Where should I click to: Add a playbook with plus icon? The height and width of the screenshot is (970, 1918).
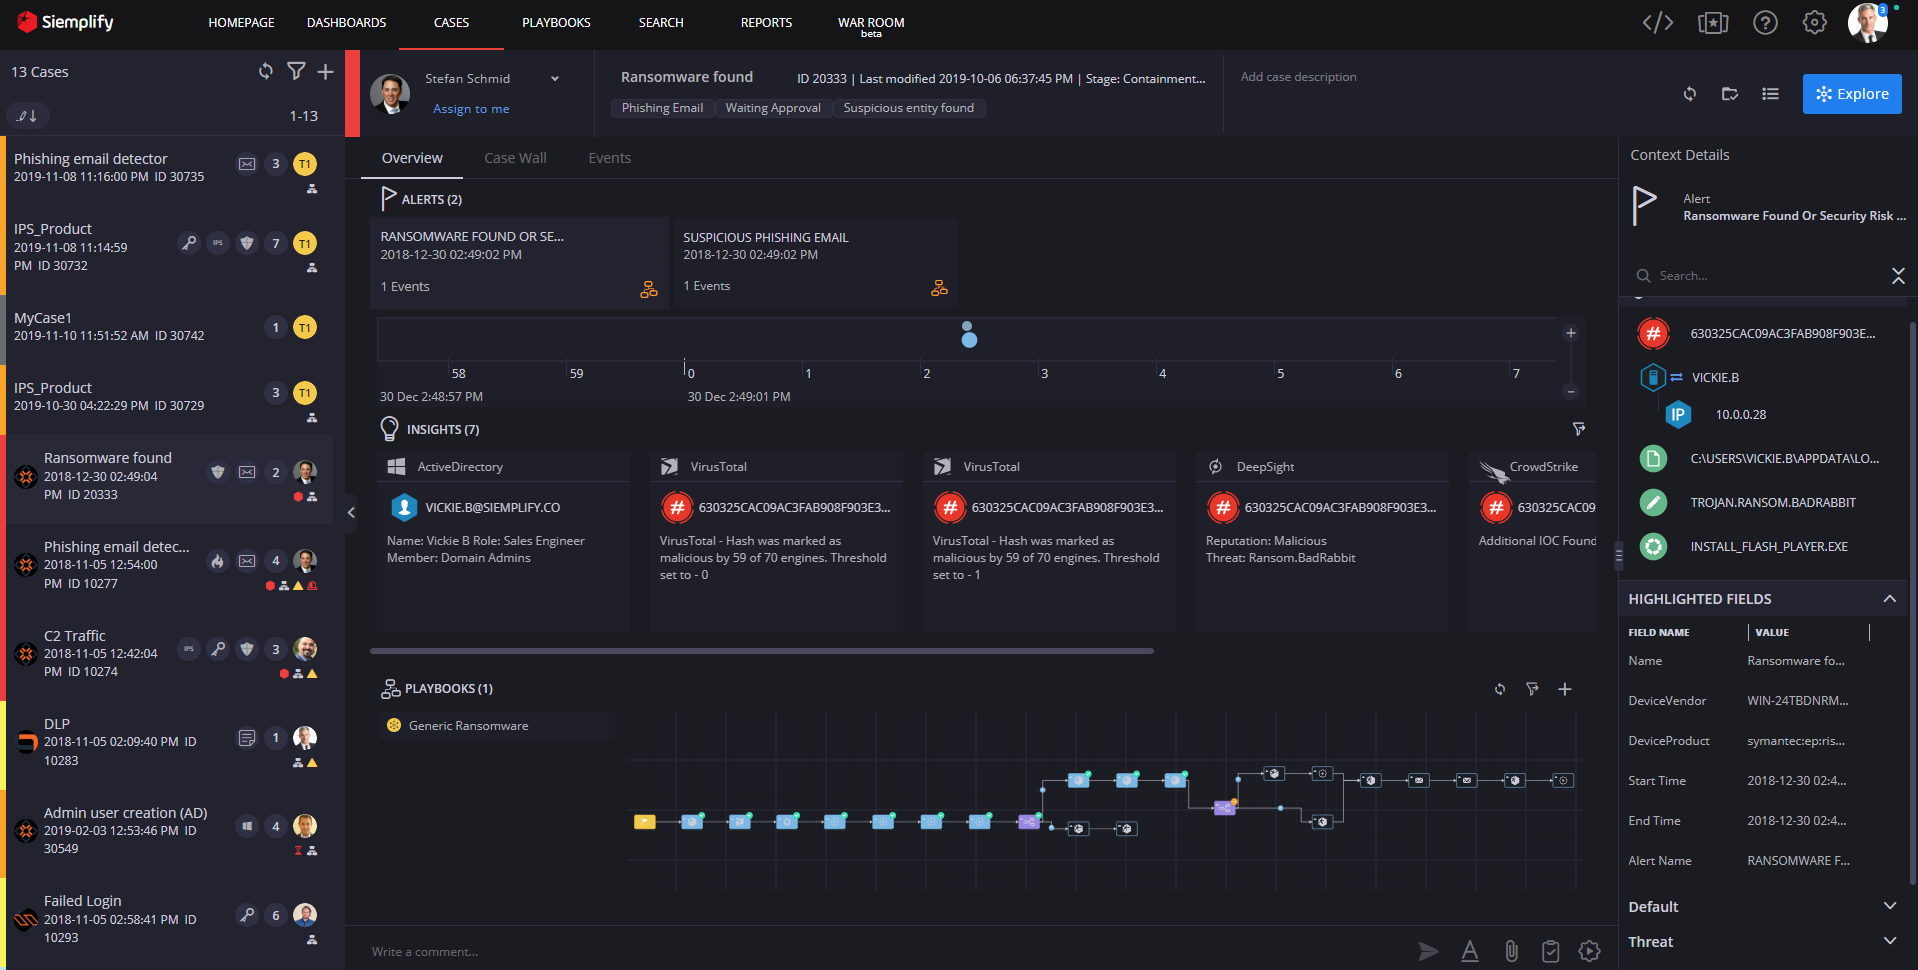[1565, 689]
